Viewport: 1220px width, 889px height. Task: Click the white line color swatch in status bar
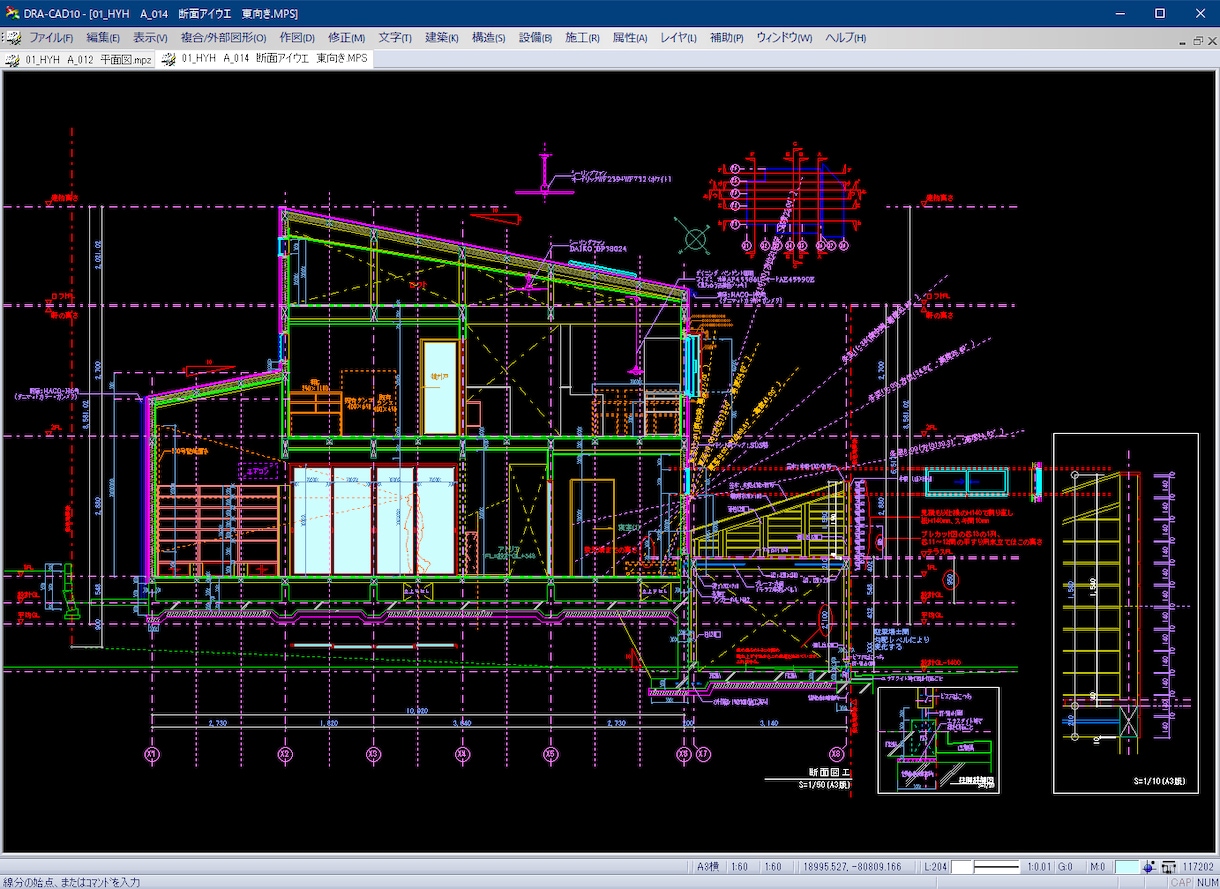tap(961, 867)
